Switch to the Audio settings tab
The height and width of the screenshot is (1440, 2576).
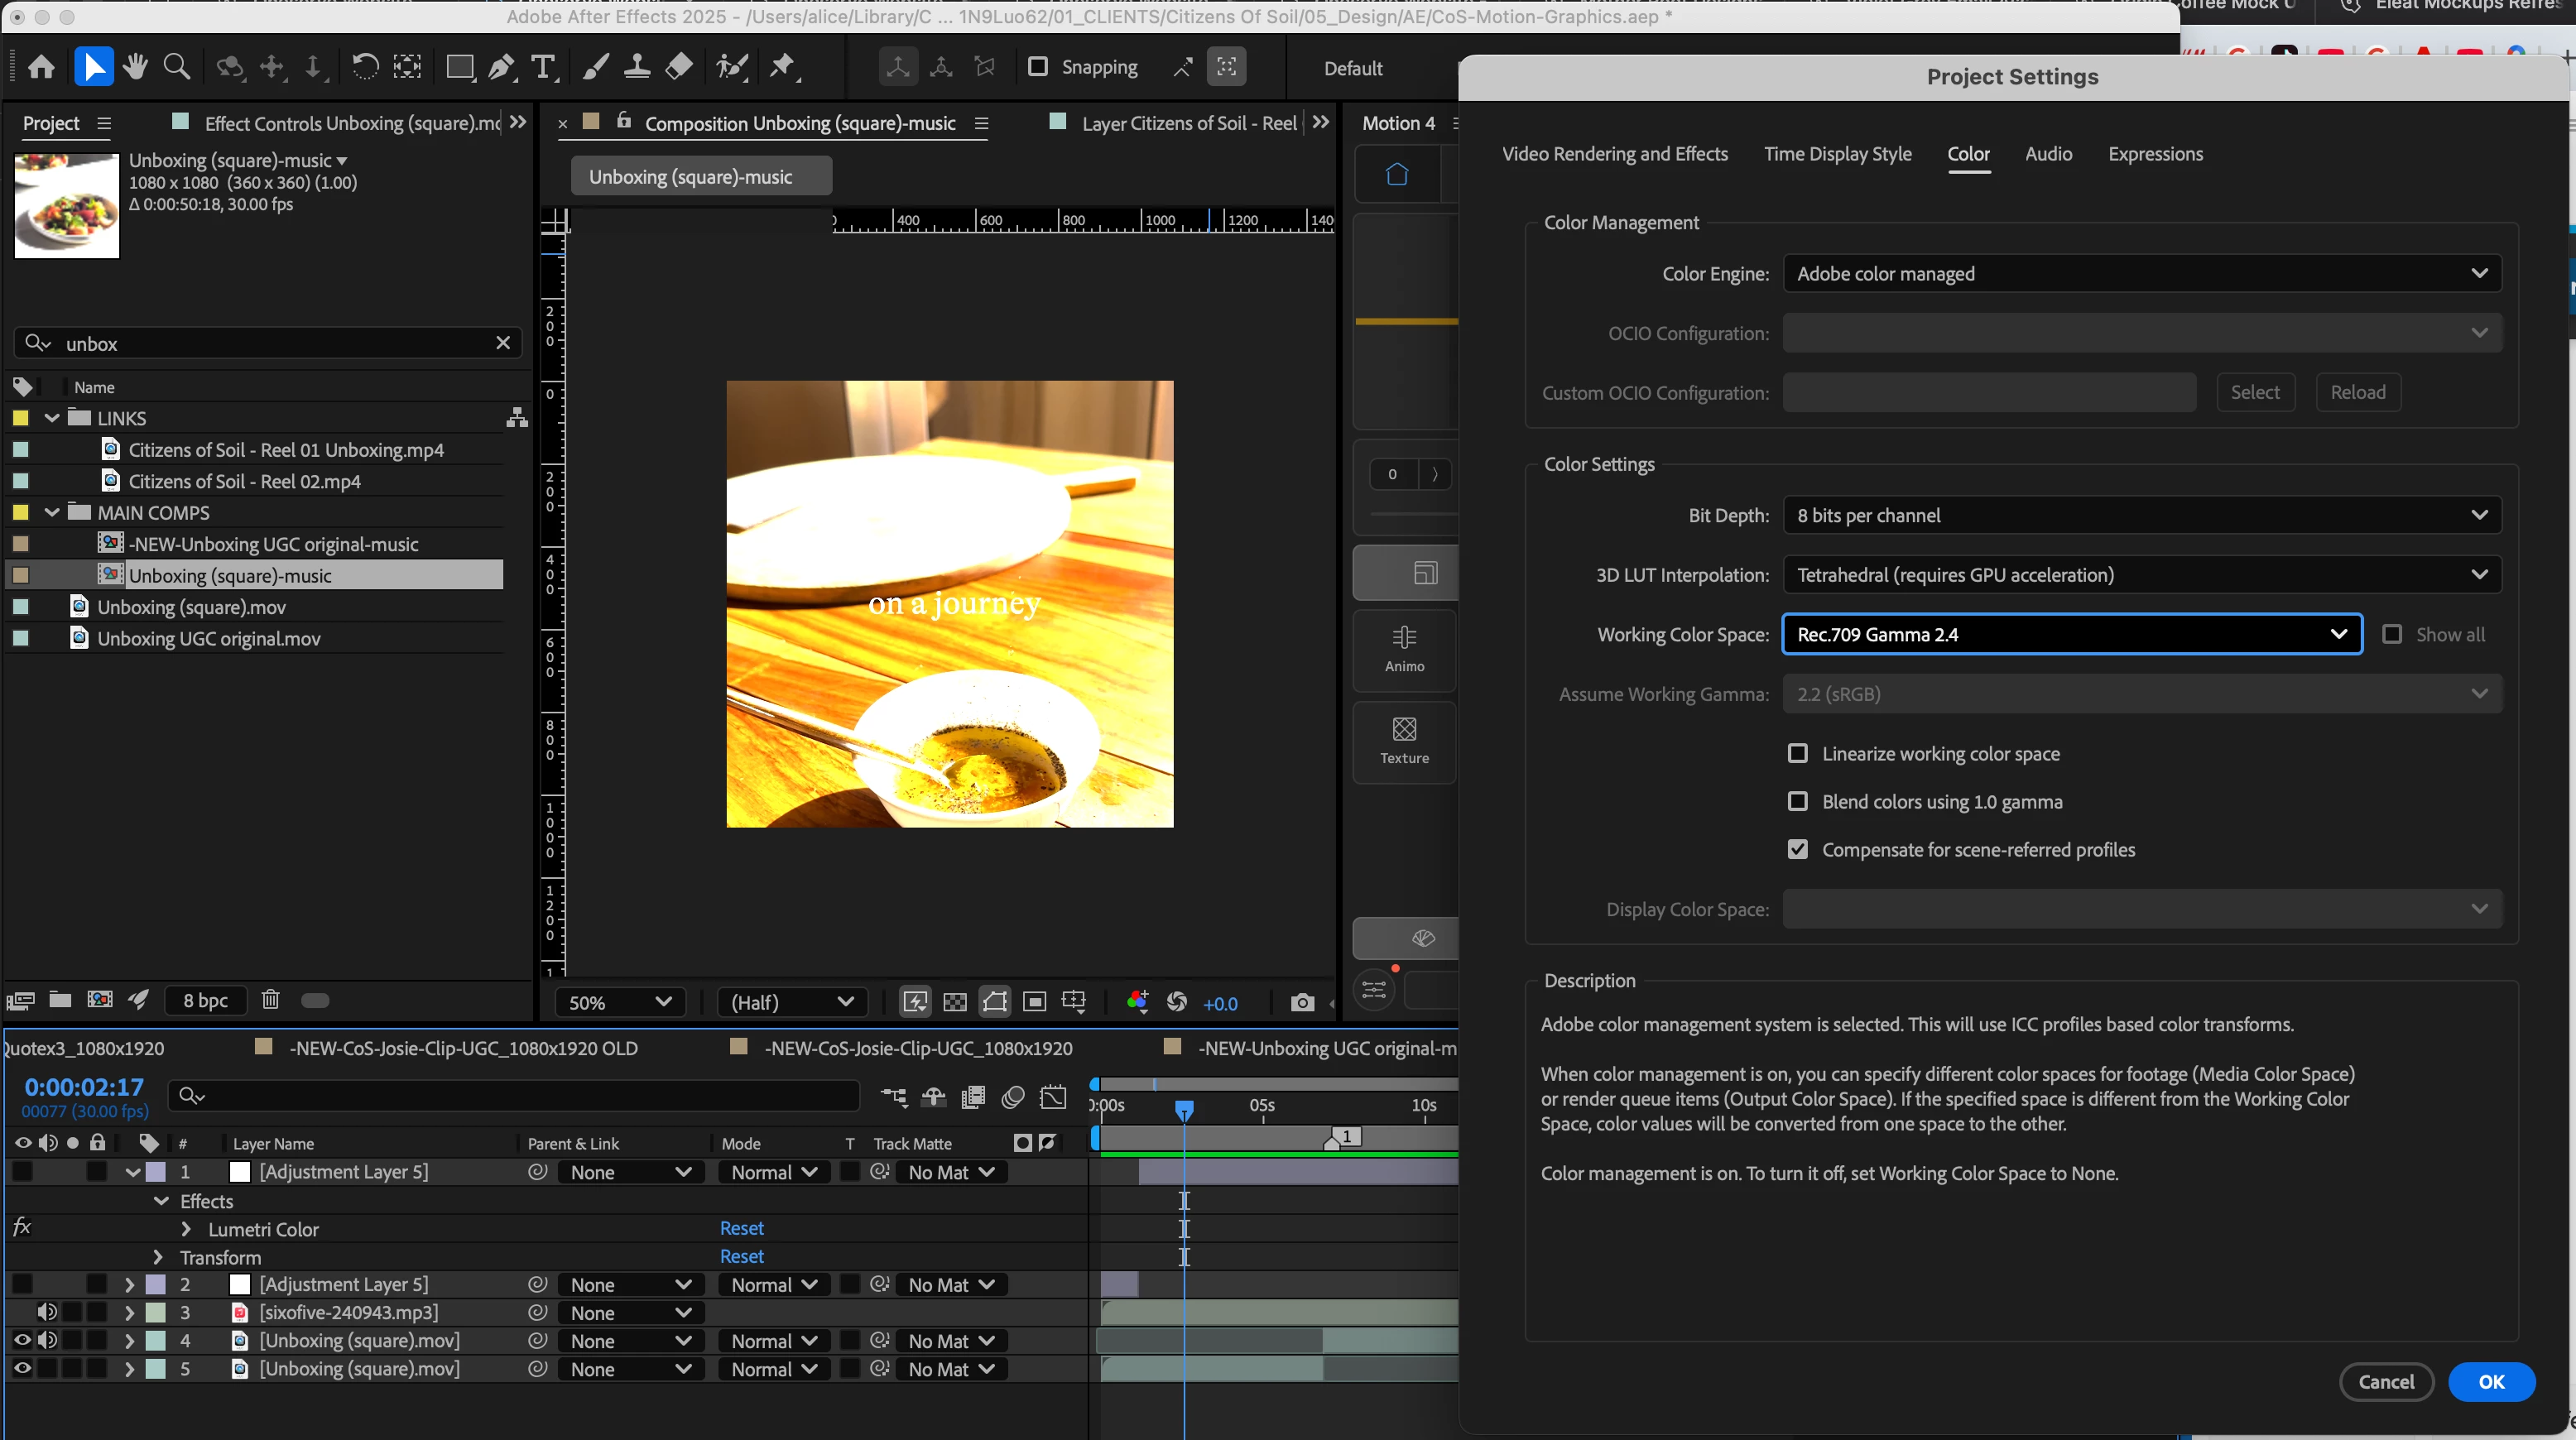click(x=2048, y=154)
